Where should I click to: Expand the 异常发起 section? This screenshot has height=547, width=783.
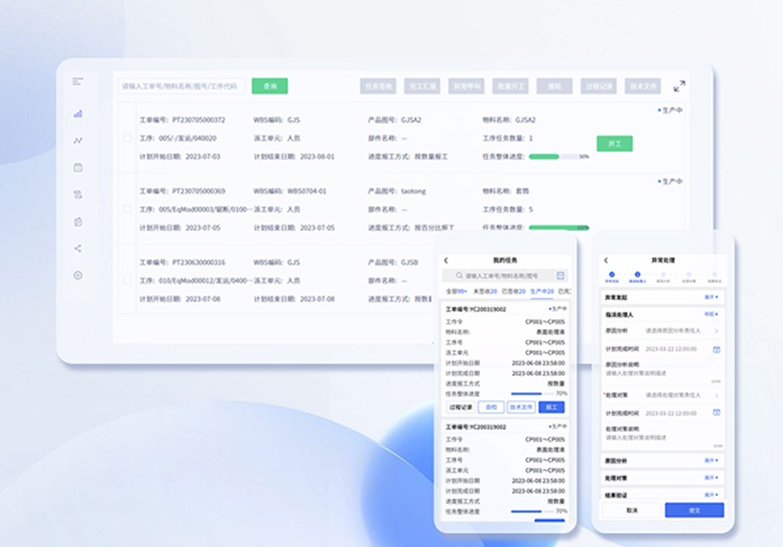pyautogui.click(x=712, y=297)
